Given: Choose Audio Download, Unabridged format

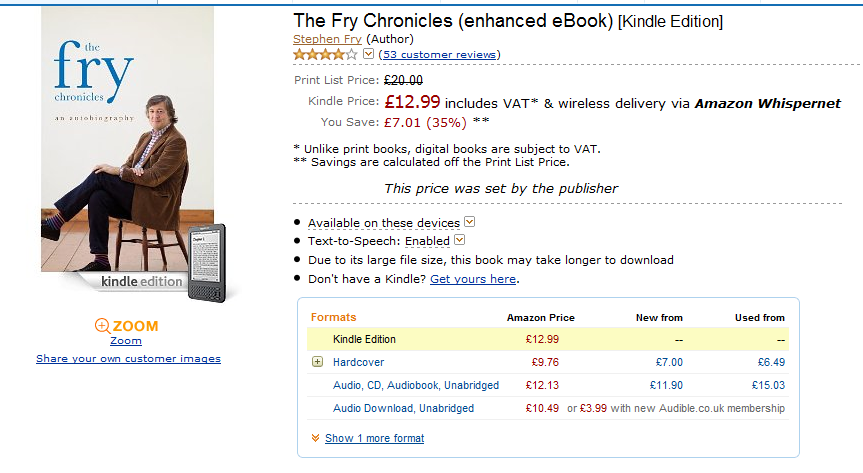Looking at the screenshot, I should click(x=403, y=408).
